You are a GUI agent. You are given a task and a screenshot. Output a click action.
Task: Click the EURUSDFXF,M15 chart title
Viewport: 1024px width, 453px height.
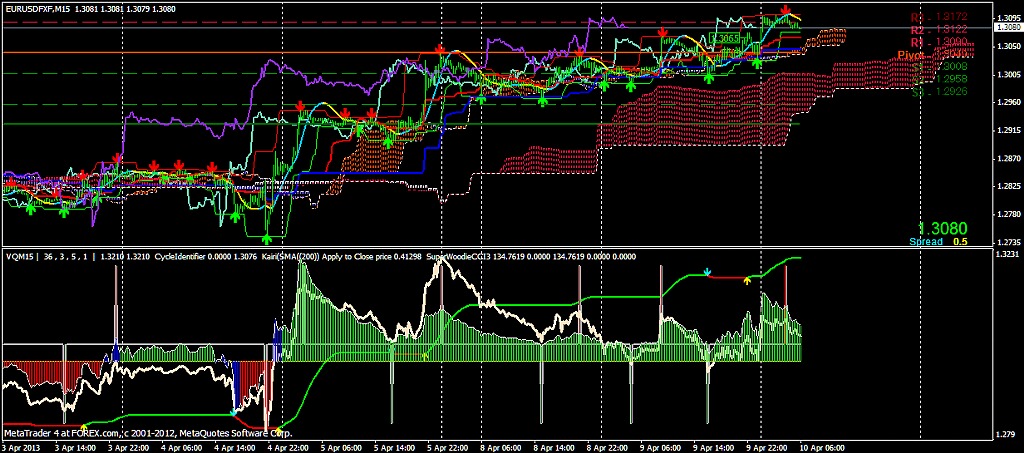pos(41,7)
